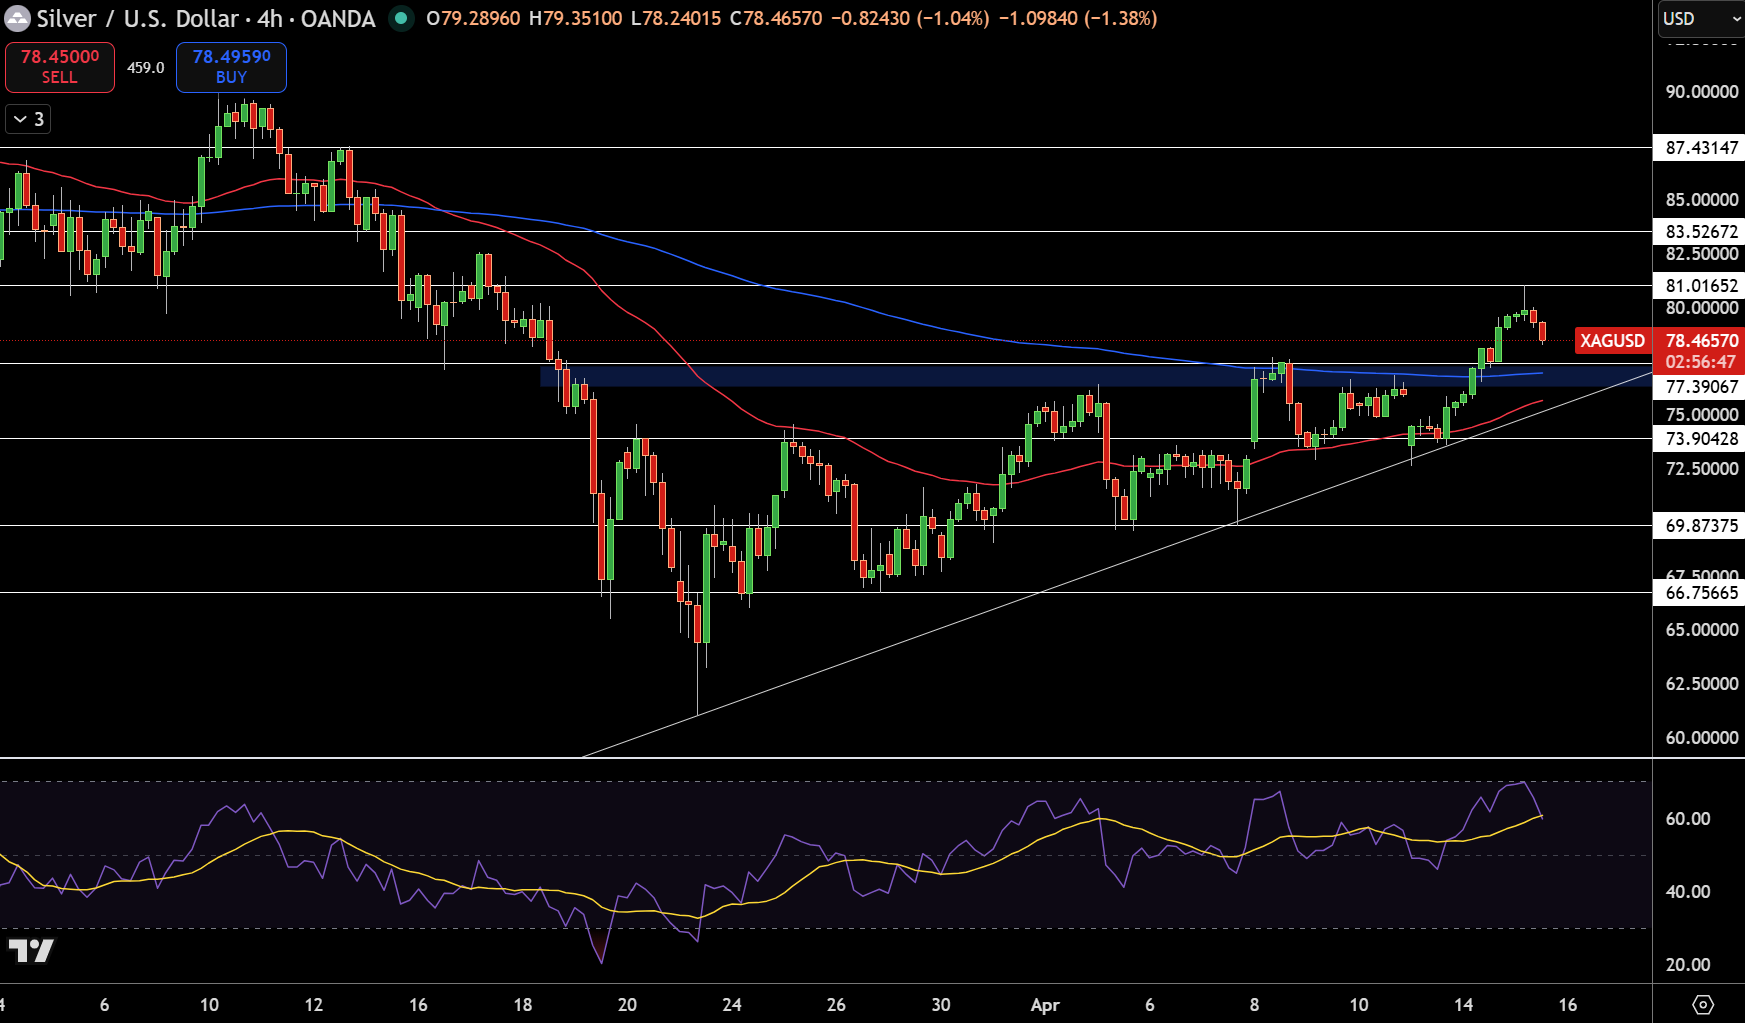Click the 77.39067 price level label

[1701, 387]
